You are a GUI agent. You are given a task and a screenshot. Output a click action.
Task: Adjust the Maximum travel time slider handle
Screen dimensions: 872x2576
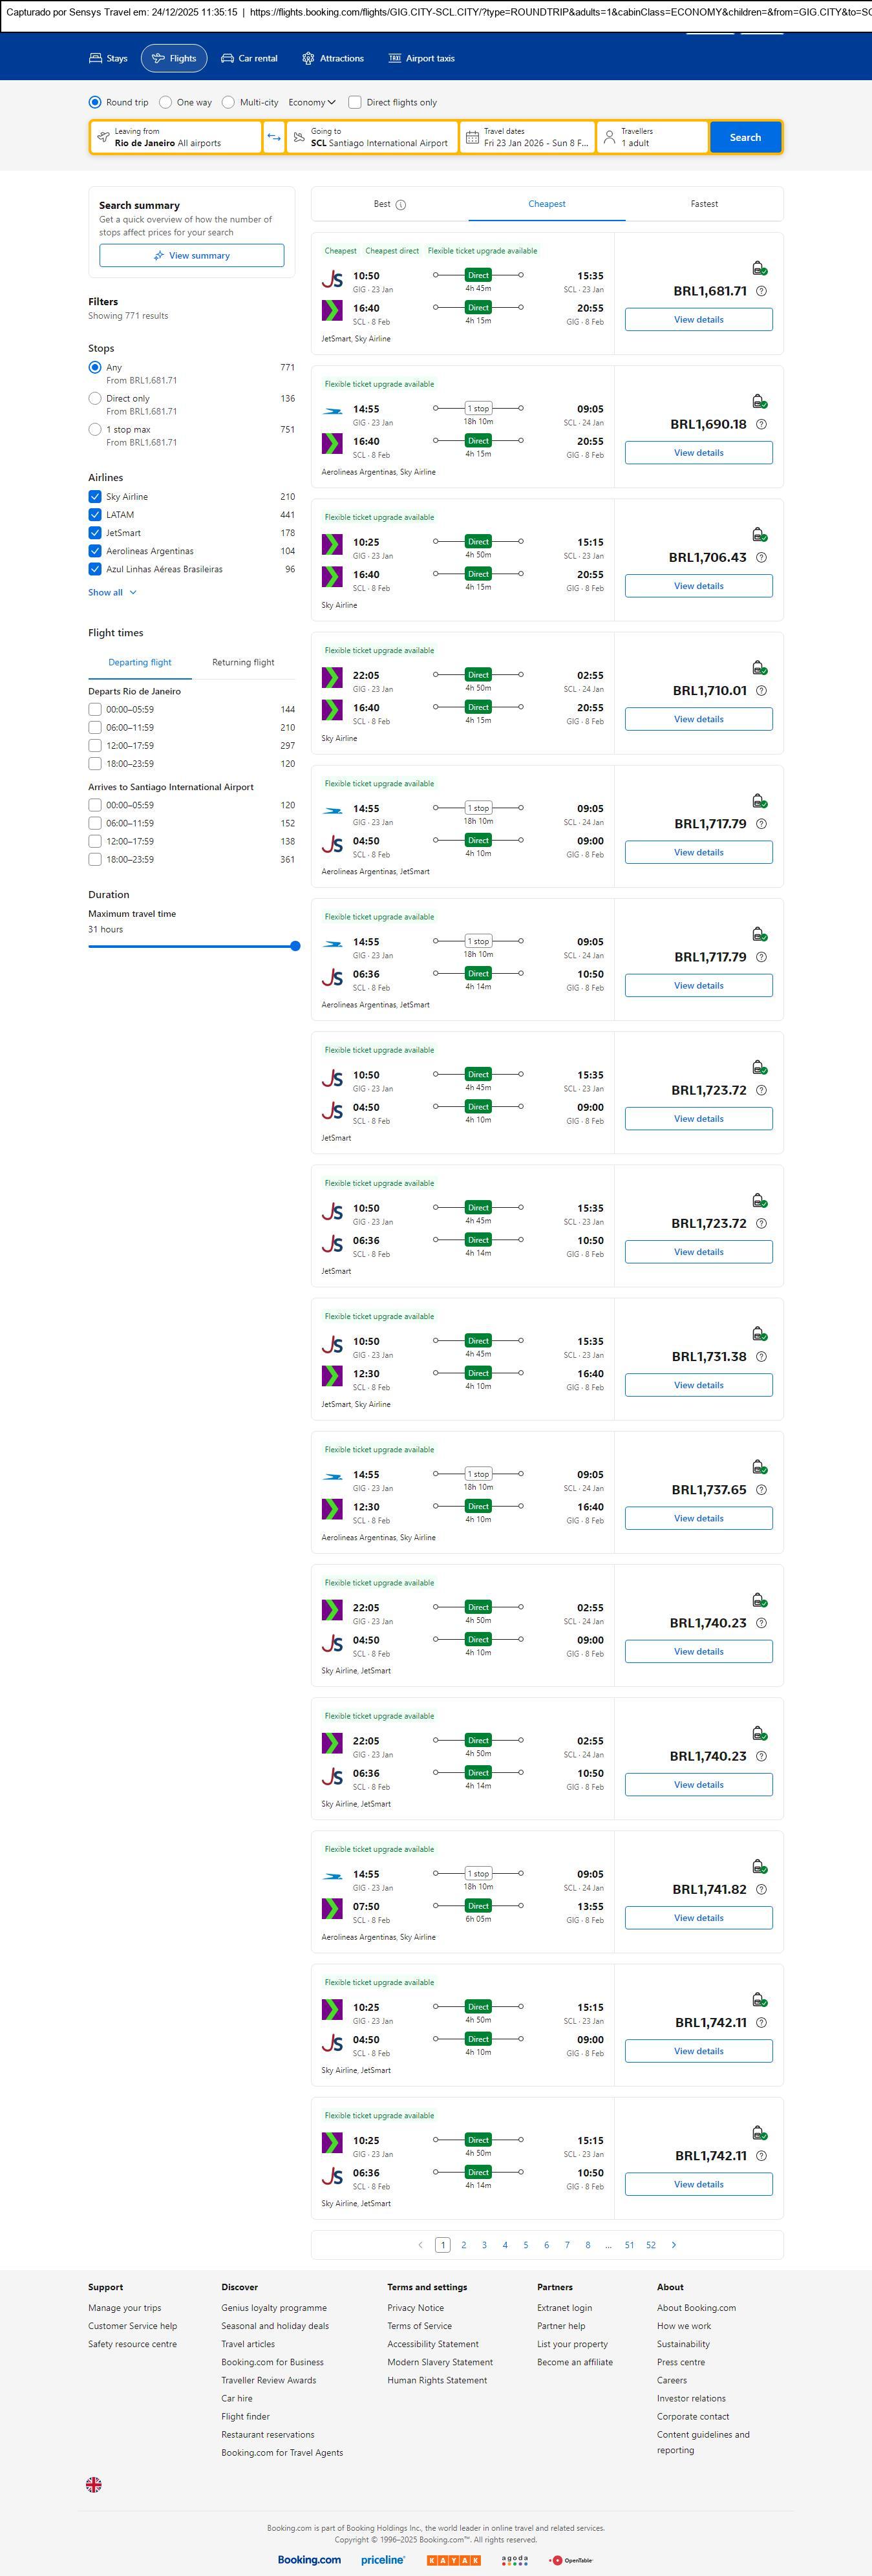tap(295, 946)
